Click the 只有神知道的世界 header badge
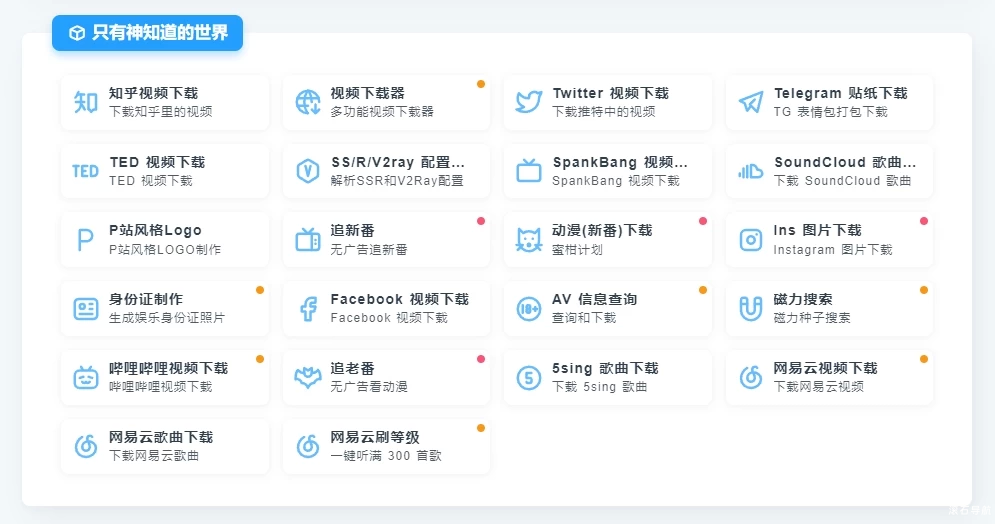Screen dimensions: 995x524 click(148, 33)
